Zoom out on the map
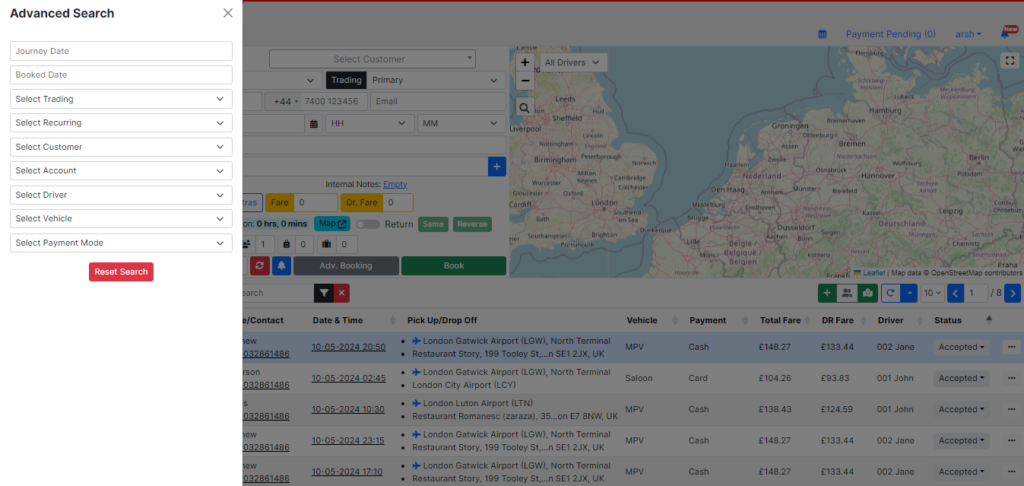 coord(525,81)
